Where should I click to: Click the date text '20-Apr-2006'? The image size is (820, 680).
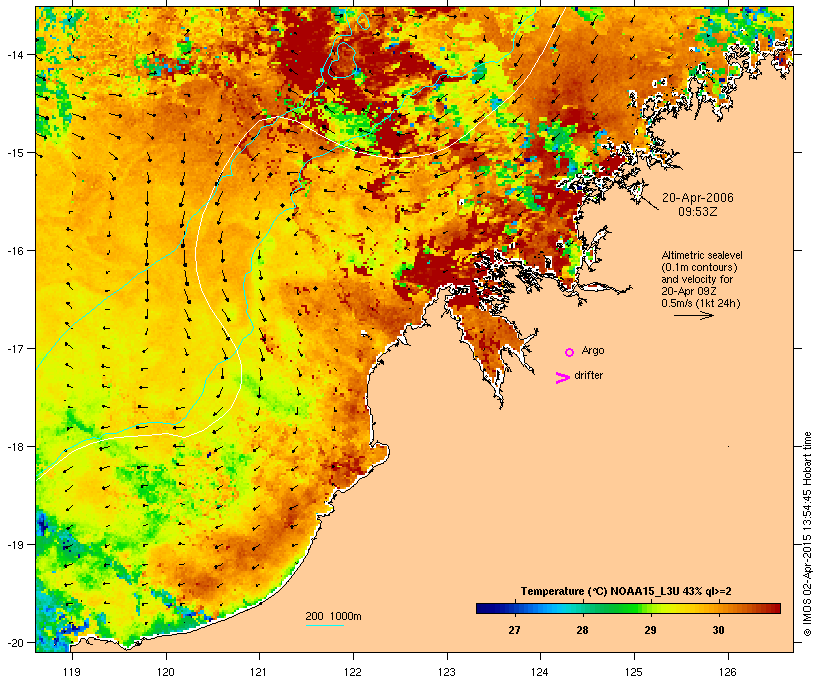[698, 198]
